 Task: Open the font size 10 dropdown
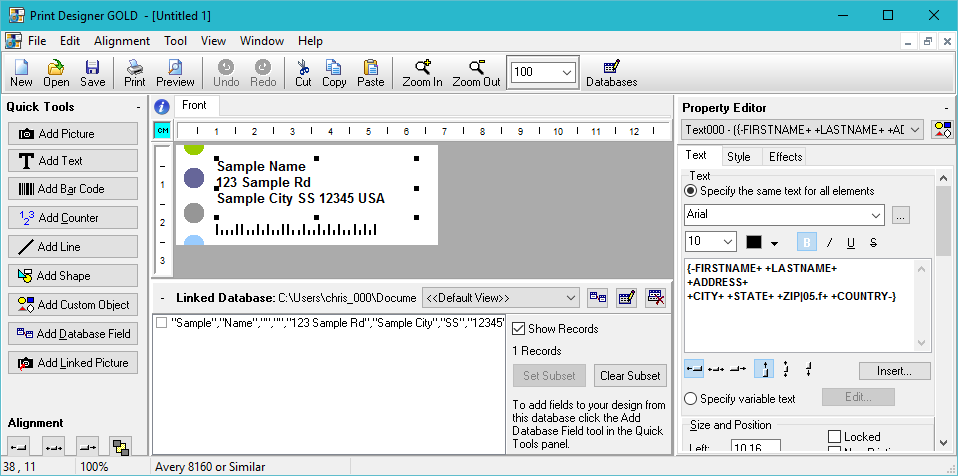[x=728, y=241]
